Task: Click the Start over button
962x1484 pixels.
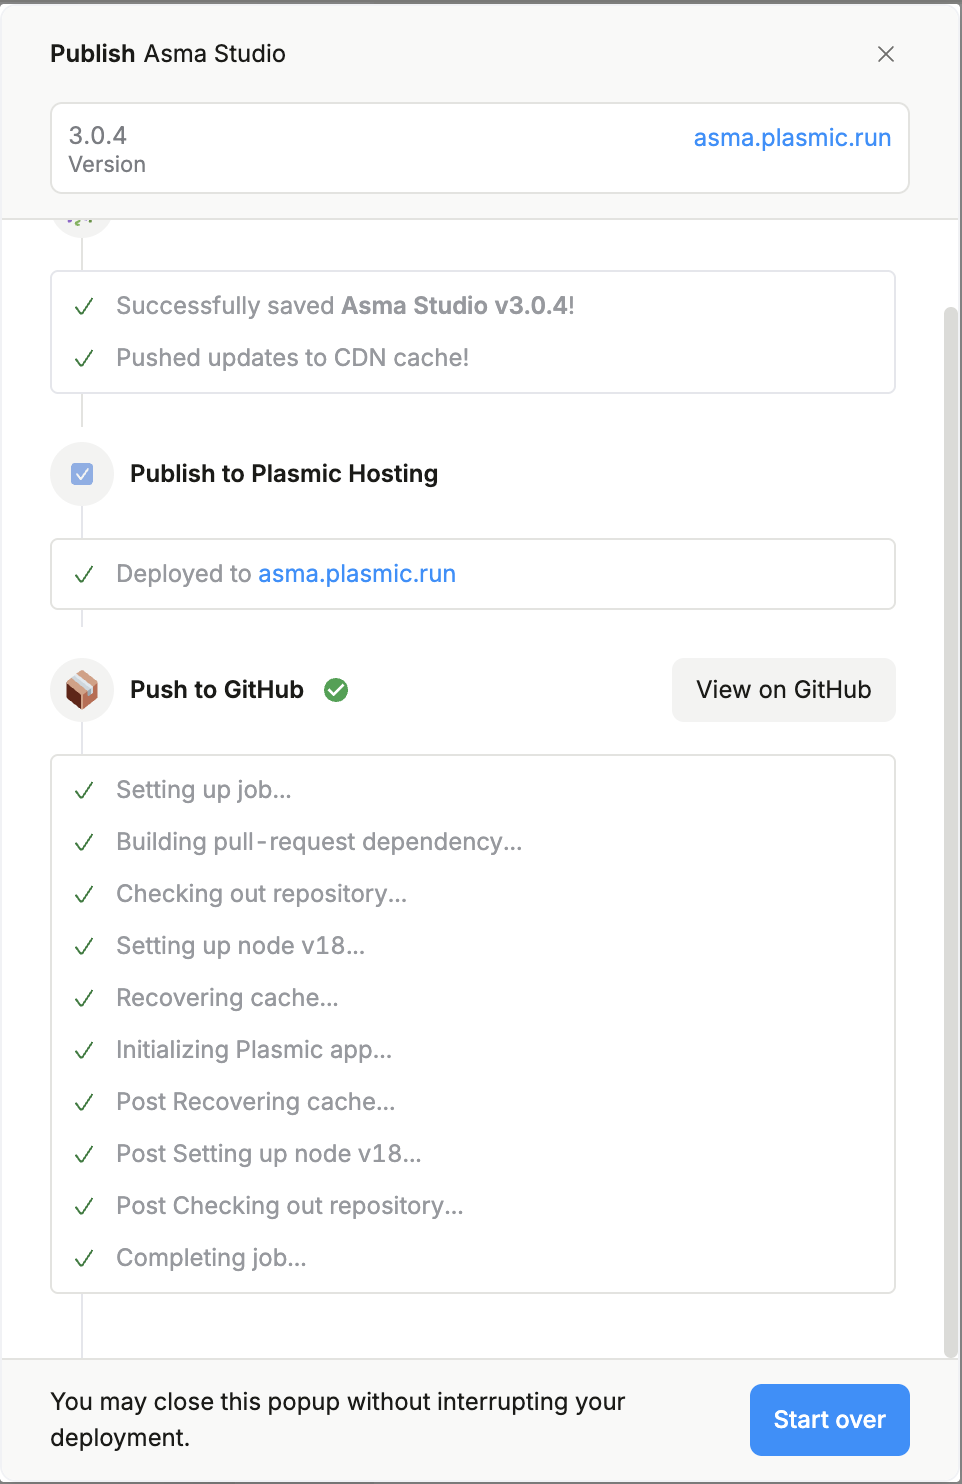Action: (829, 1420)
